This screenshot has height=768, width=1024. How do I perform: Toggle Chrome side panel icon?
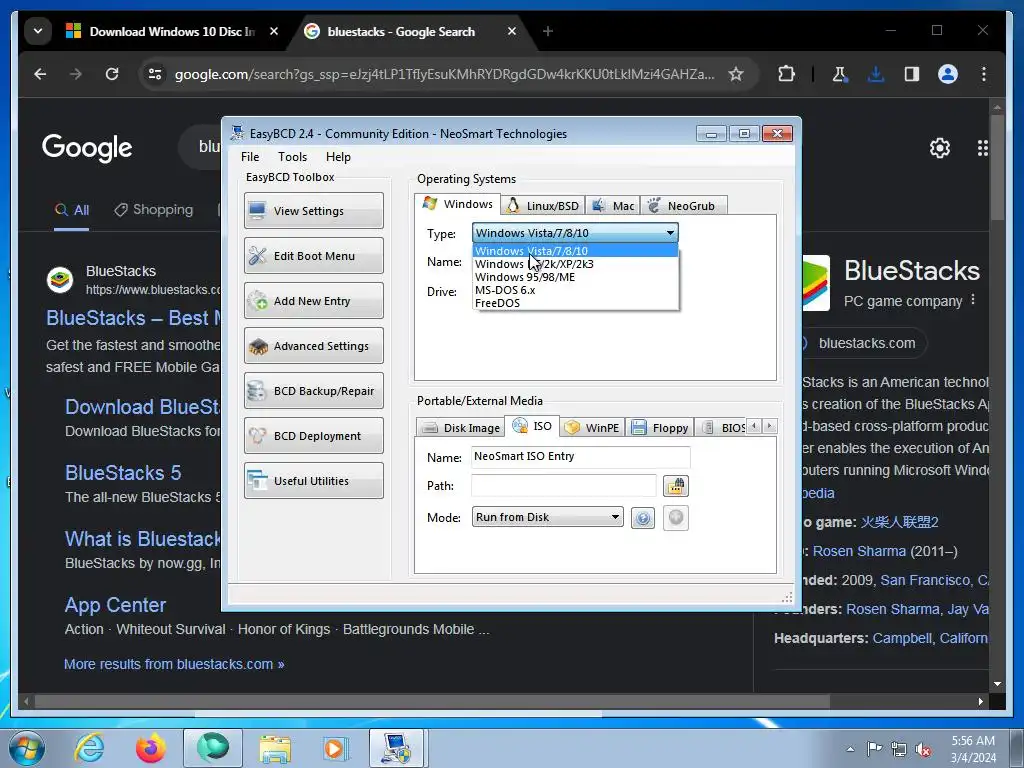tap(912, 74)
